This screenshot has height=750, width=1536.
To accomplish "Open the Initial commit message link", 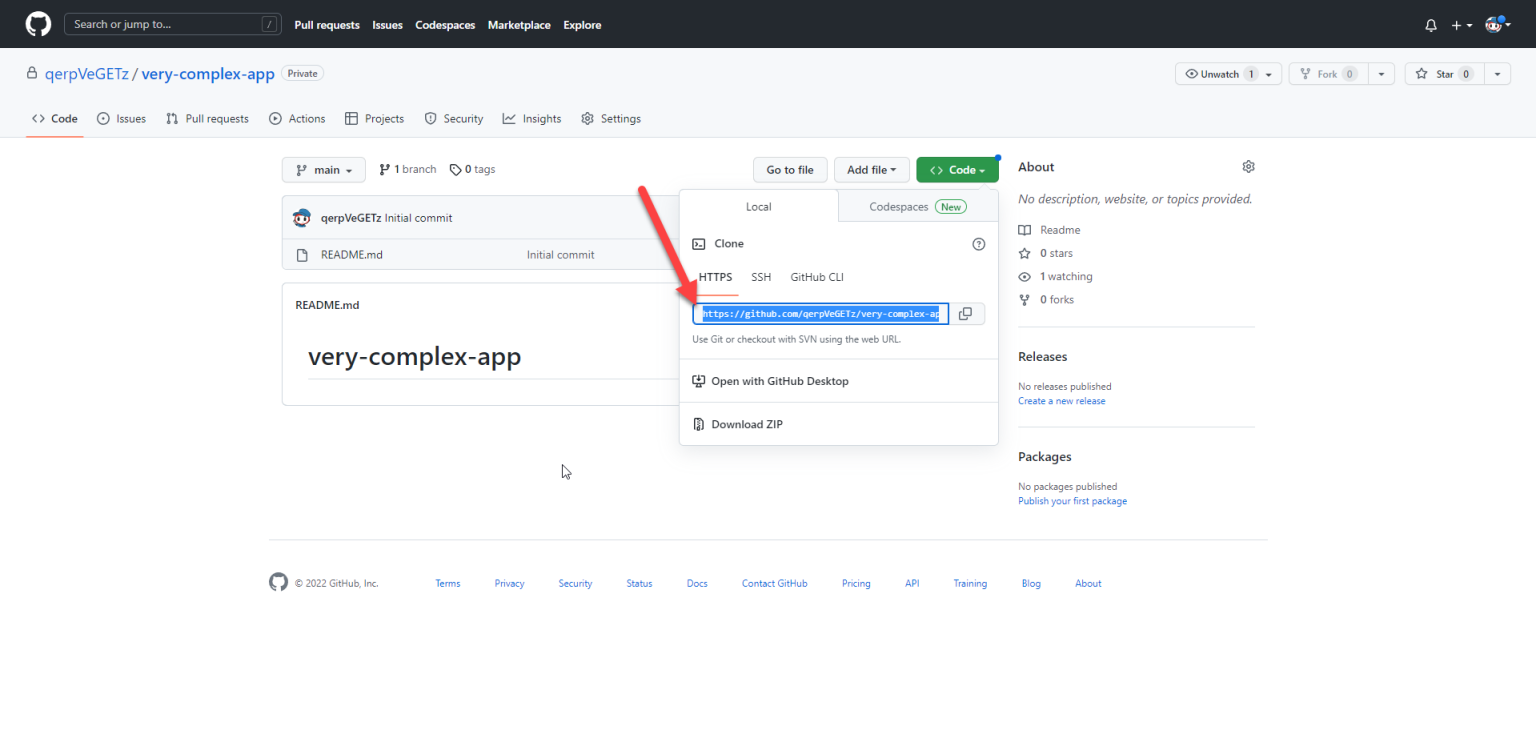I will point(561,255).
